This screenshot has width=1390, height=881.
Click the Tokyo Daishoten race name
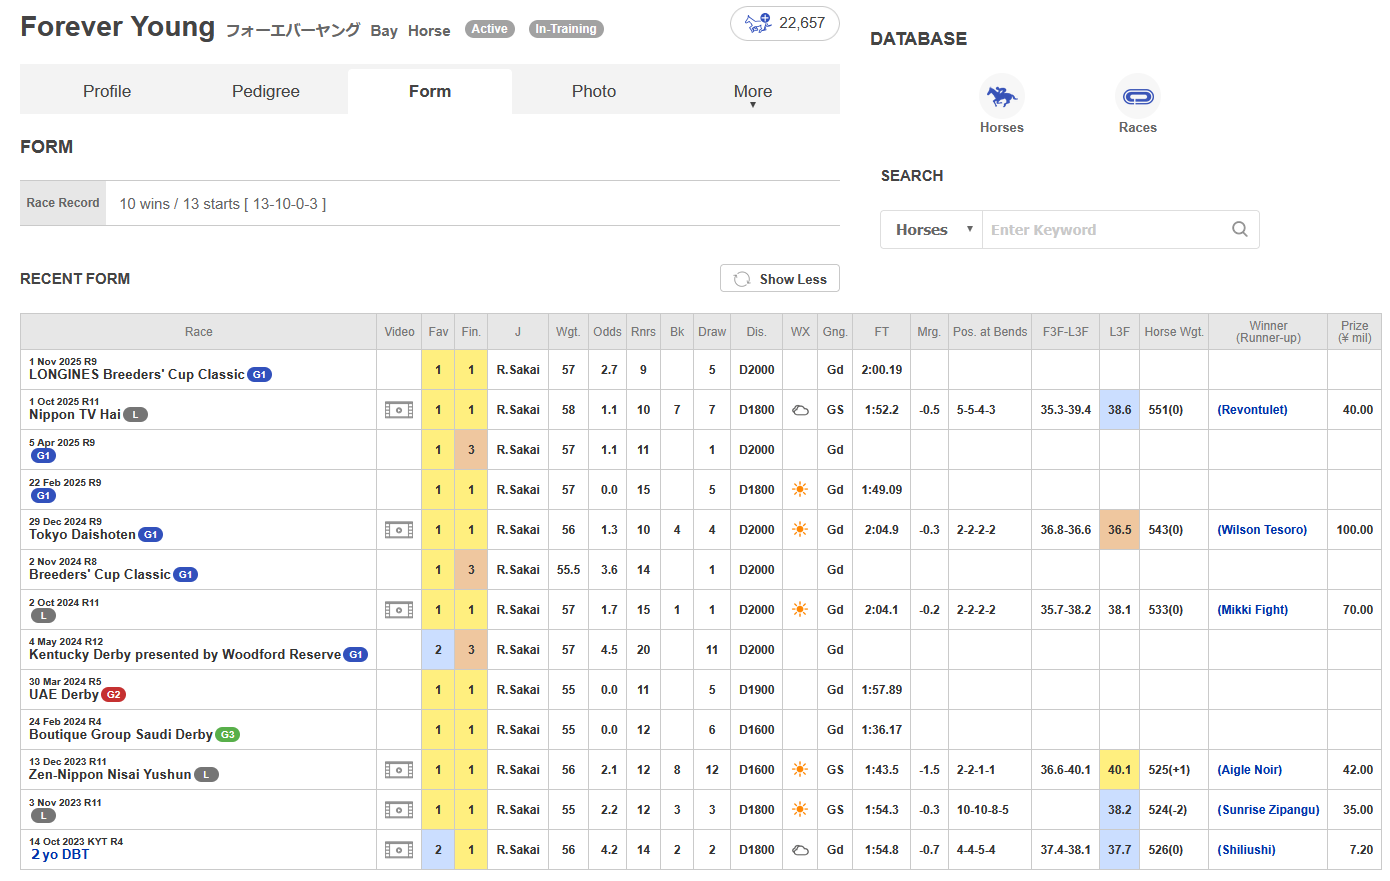82,535
